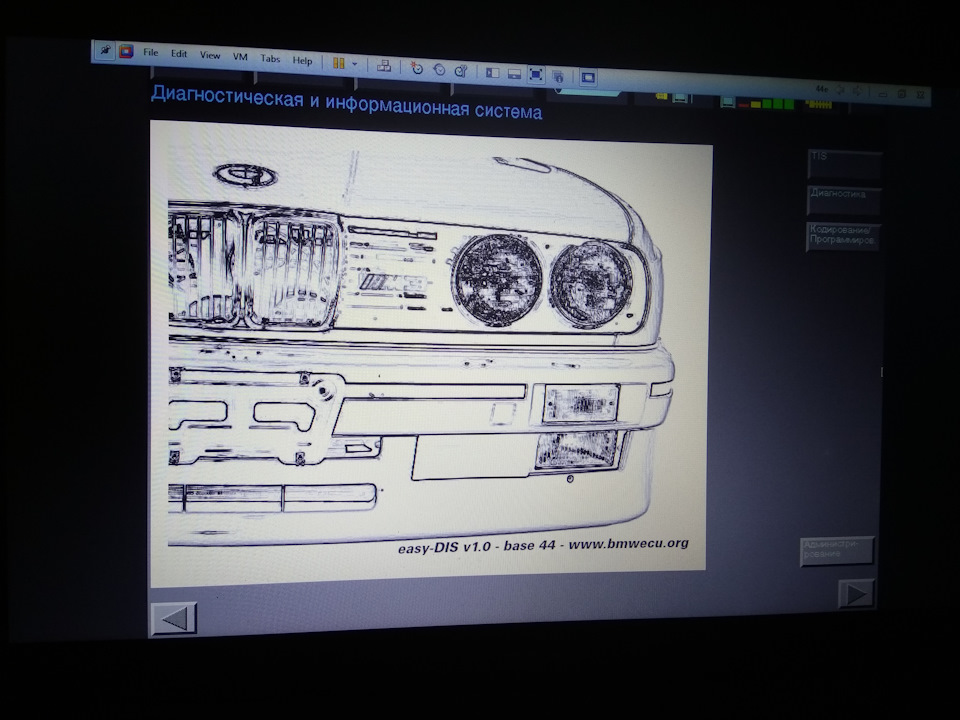
Task: Open the Tabs menu
Action: click(x=270, y=59)
